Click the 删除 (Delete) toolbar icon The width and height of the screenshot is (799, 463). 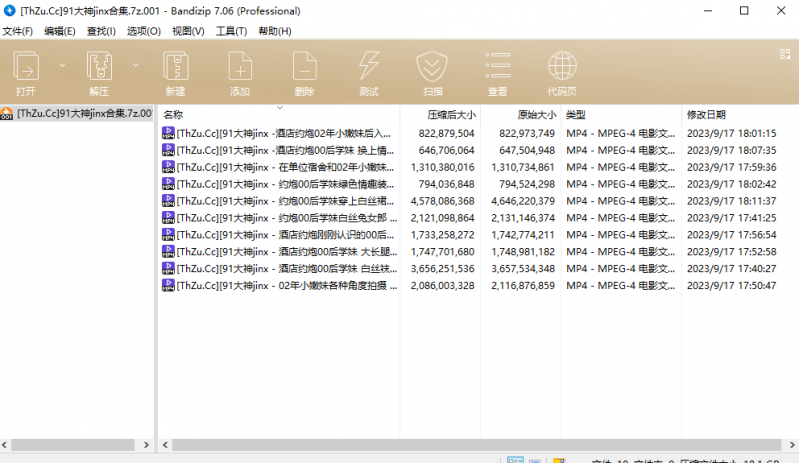304,66
